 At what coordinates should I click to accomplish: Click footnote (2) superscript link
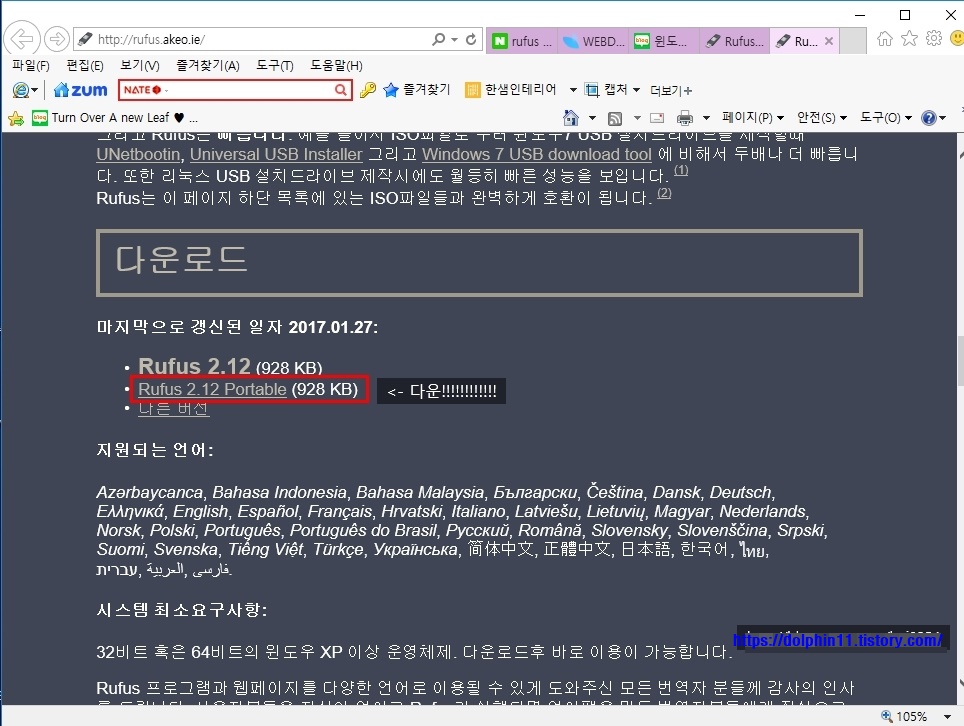pos(664,193)
